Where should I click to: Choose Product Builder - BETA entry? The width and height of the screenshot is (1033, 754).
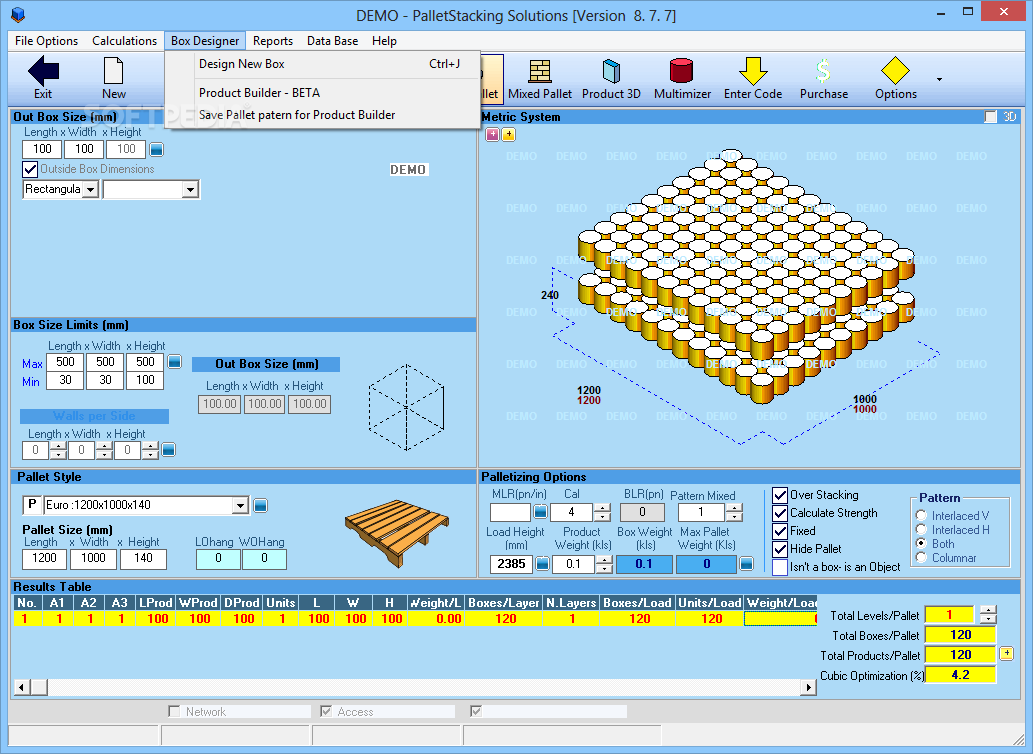coord(323,93)
